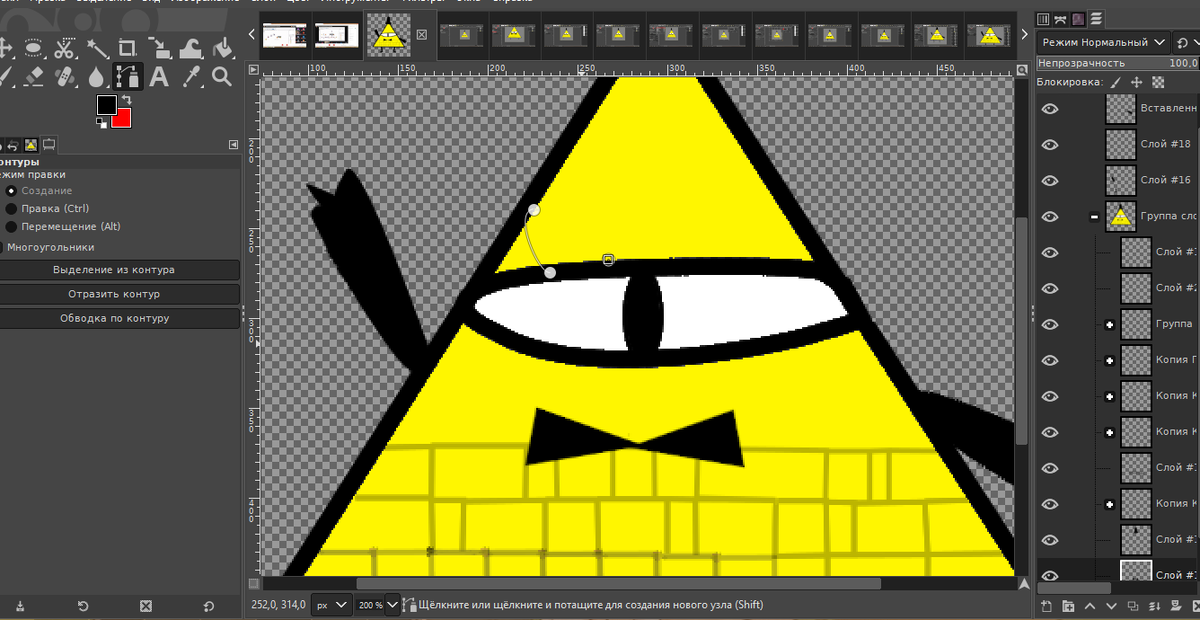The width and height of the screenshot is (1200, 620).
Task: Hide the Вставленн layer via eye icon
Action: click(1050, 108)
